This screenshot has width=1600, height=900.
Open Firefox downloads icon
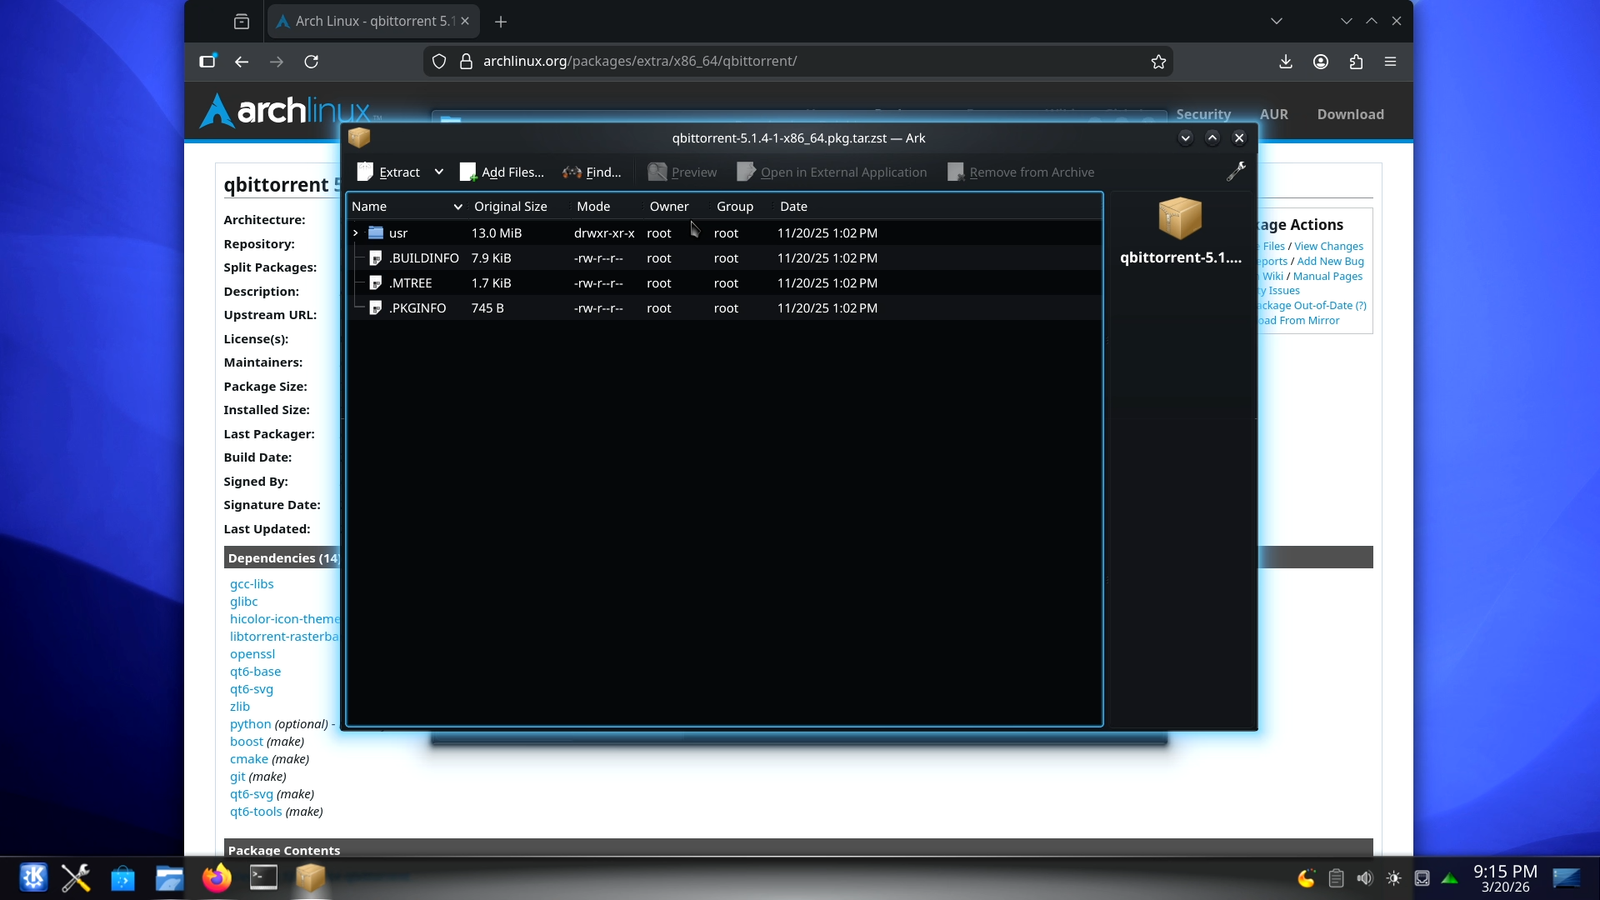pos(1286,61)
